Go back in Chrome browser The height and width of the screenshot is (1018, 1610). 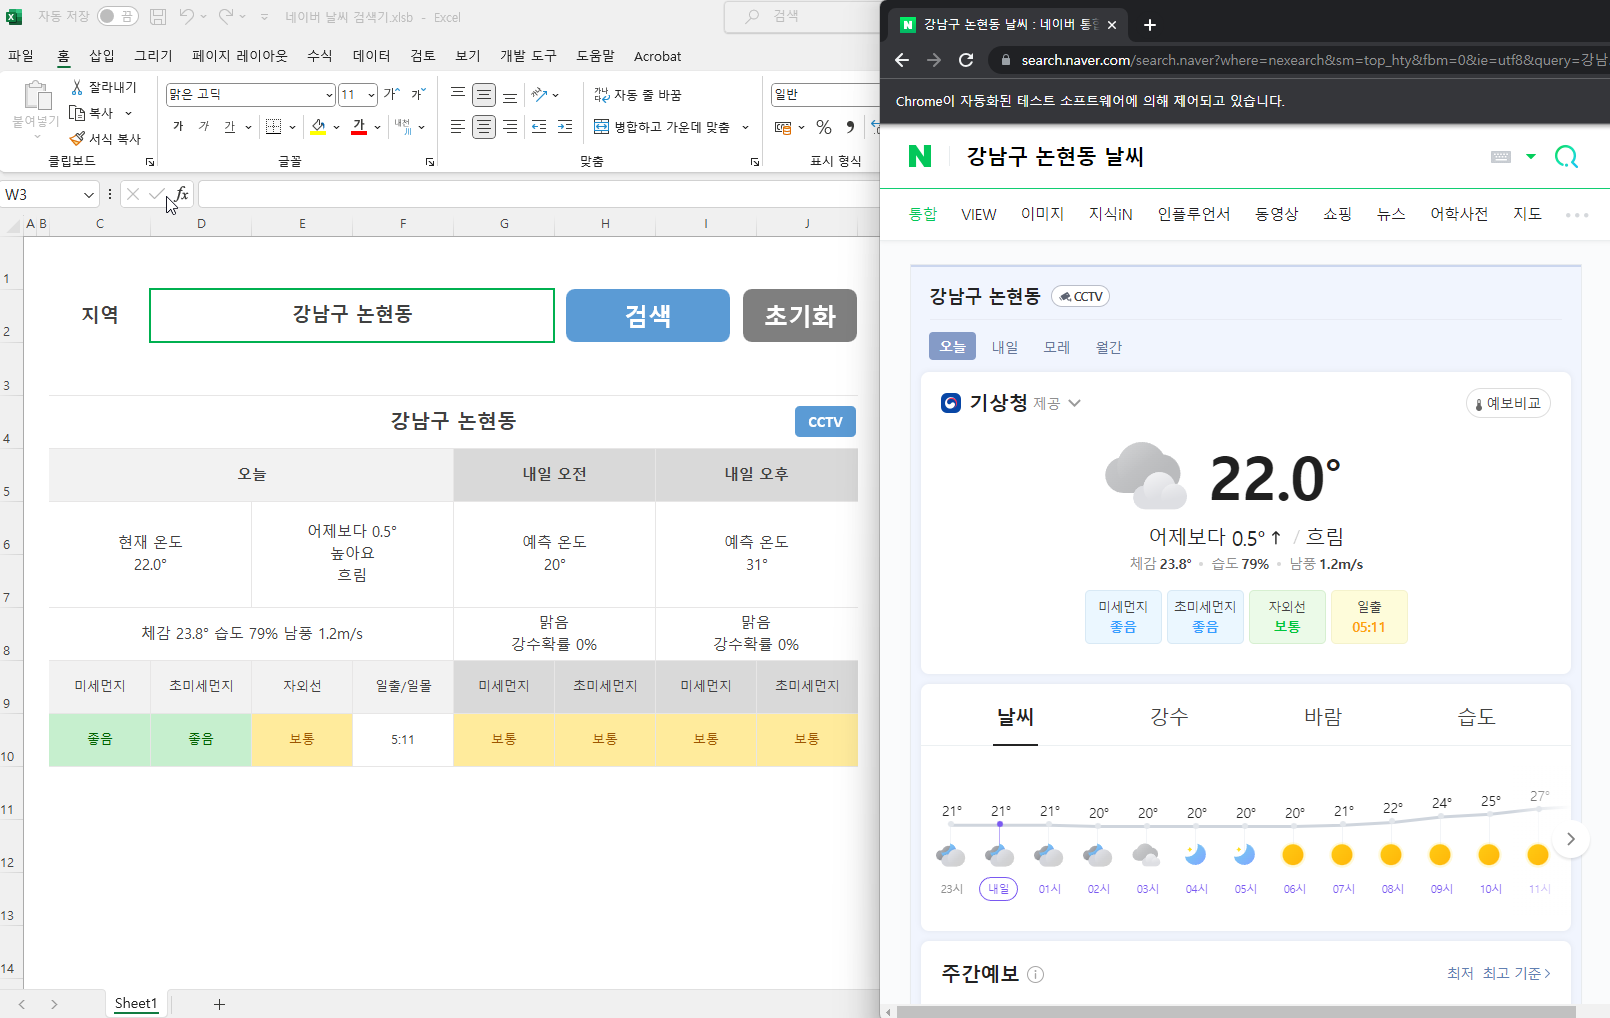(902, 60)
